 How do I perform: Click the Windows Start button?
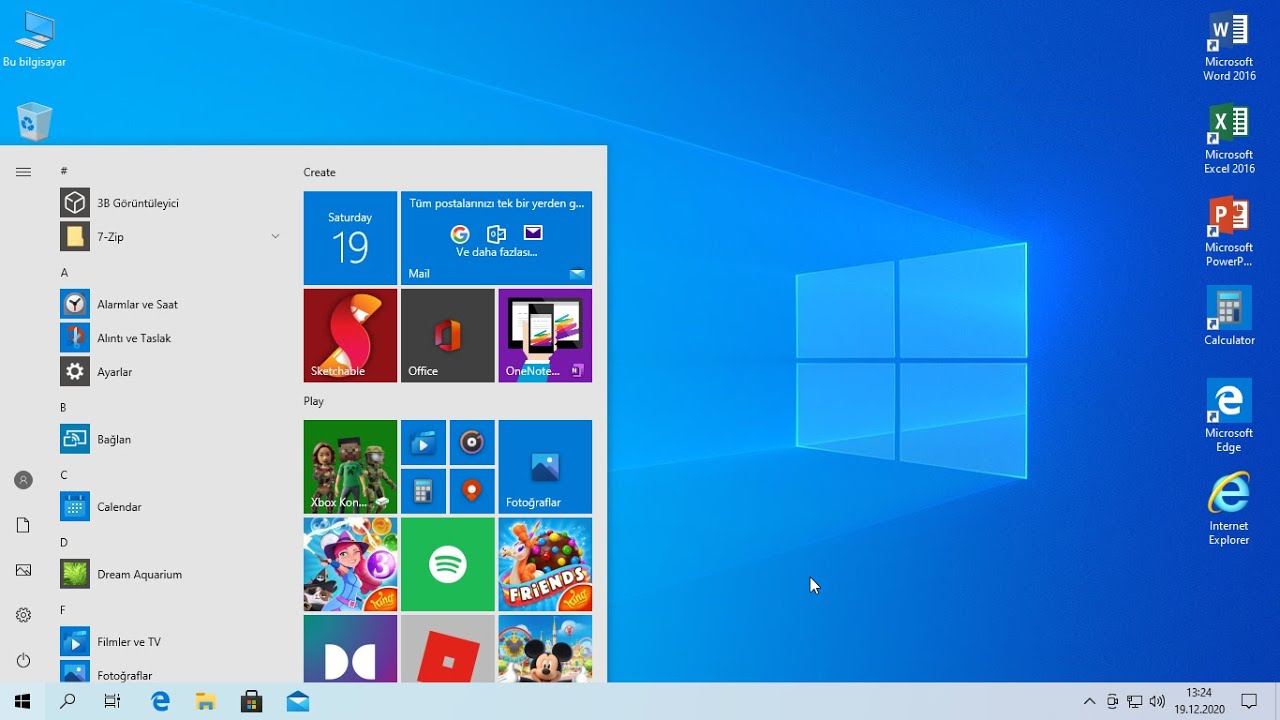22,702
